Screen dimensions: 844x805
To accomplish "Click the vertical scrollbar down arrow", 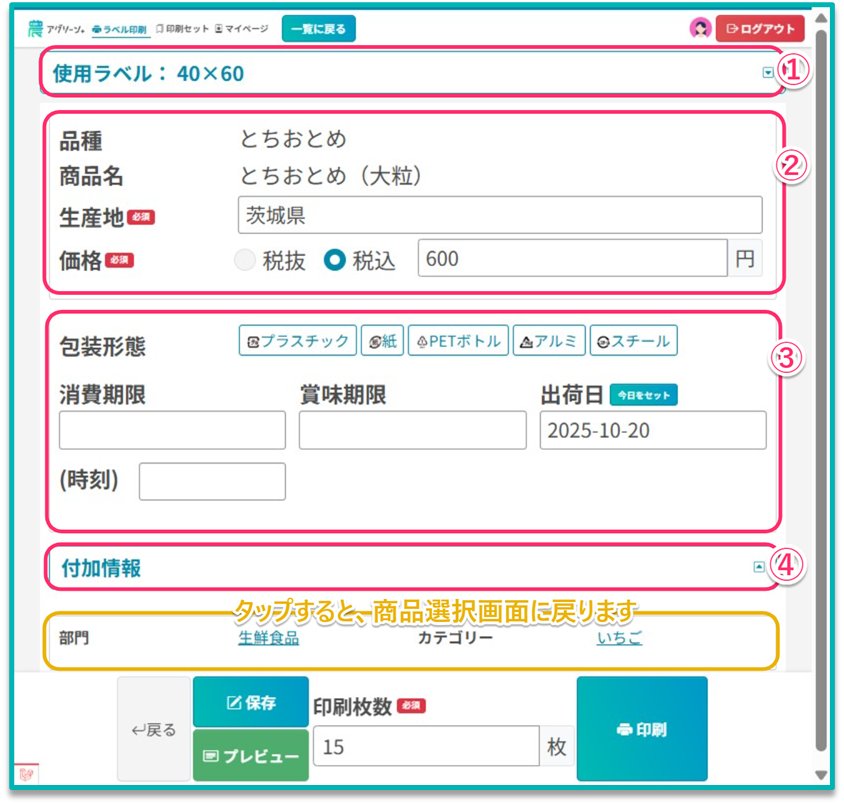I will [821, 774].
